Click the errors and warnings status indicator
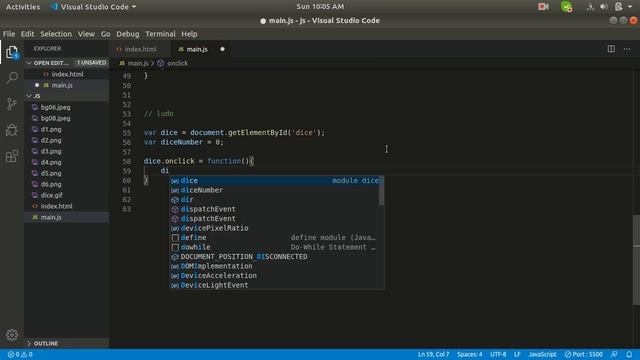This screenshot has height=360, width=640. coord(20,354)
